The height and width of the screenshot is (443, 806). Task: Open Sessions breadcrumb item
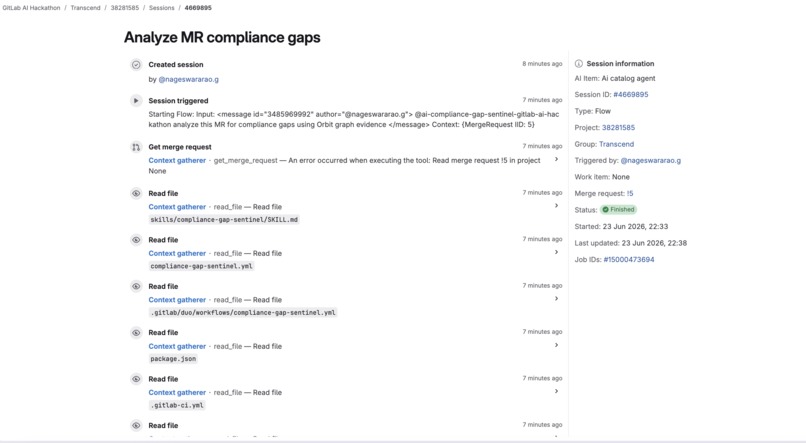tap(161, 8)
